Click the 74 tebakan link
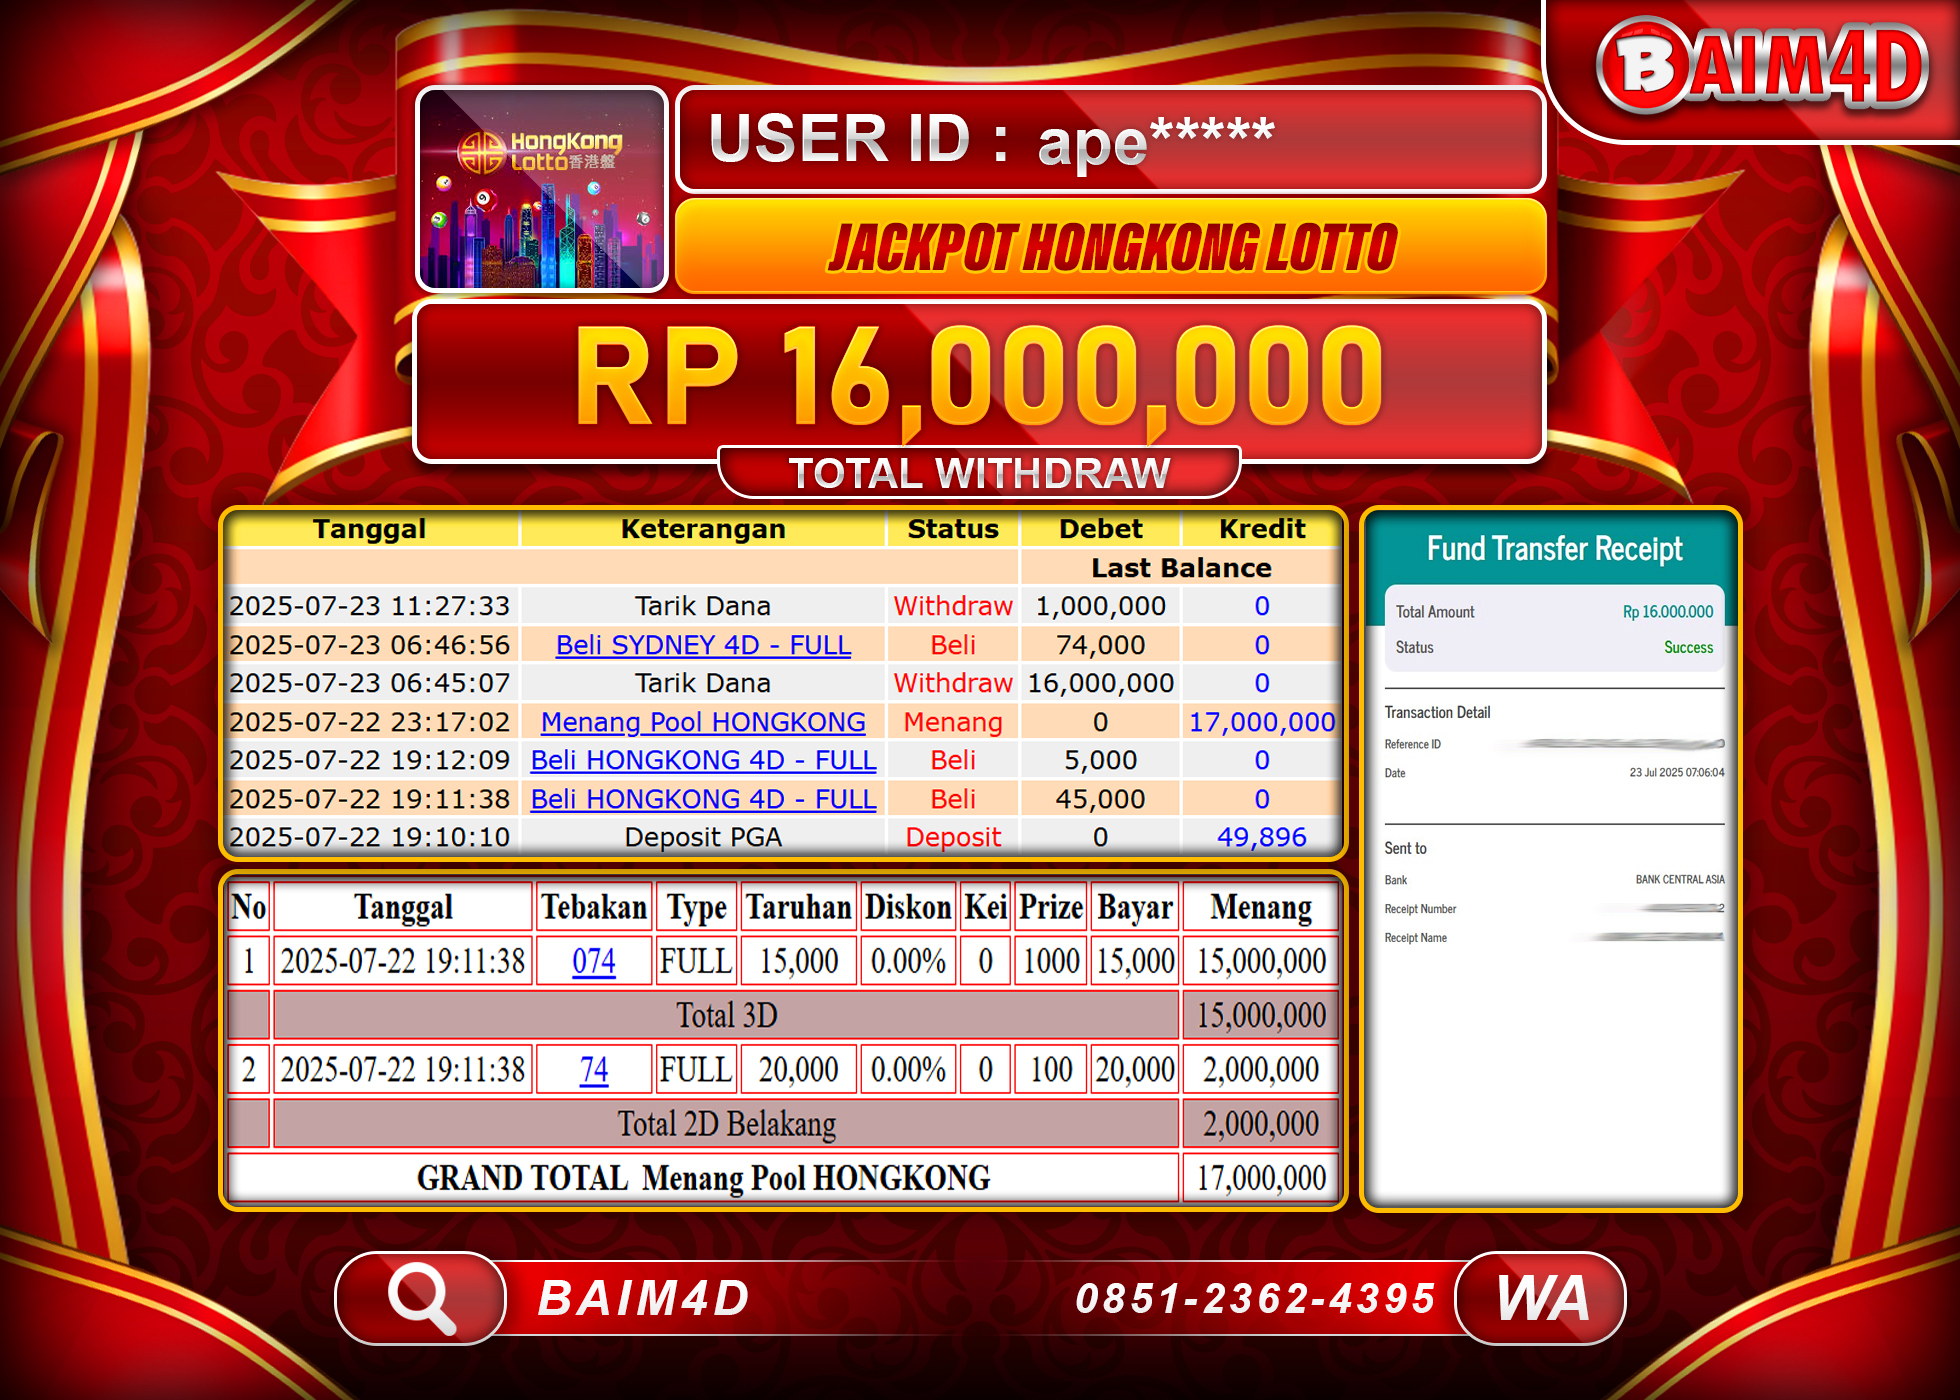The width and height of the screenshot is (1960, 1400). [x=593, y=1068]
